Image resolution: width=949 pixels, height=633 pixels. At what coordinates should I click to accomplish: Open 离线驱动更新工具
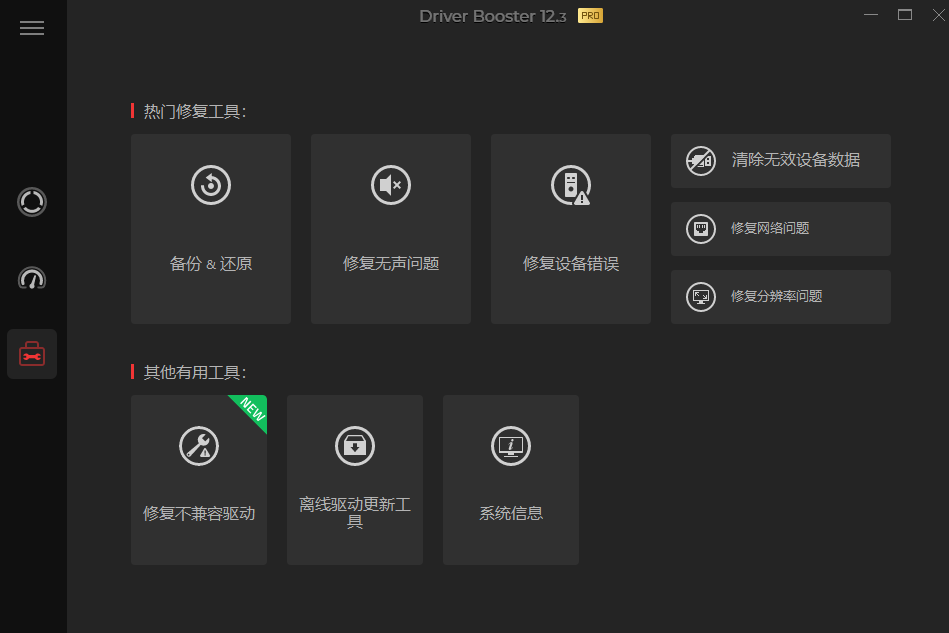(x=355, y=480)
